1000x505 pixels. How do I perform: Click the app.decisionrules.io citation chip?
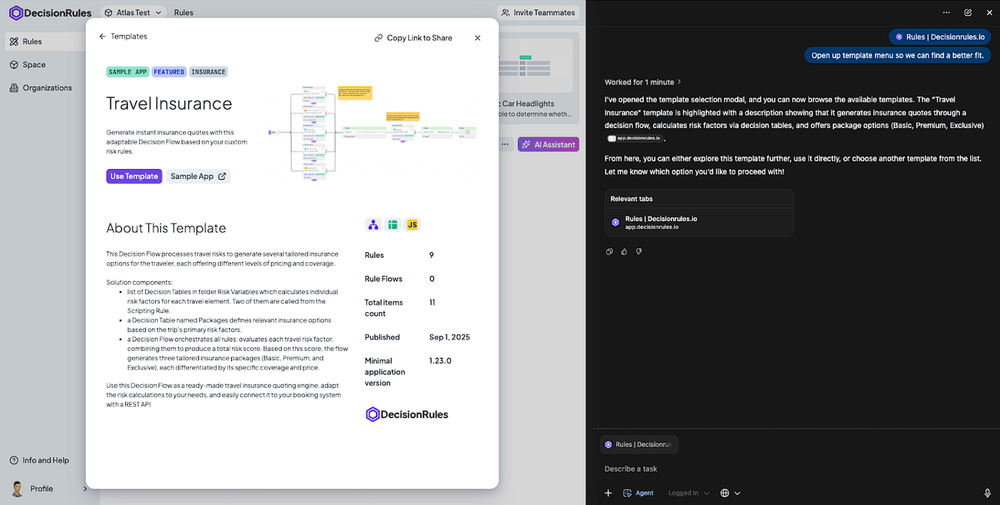635,138
